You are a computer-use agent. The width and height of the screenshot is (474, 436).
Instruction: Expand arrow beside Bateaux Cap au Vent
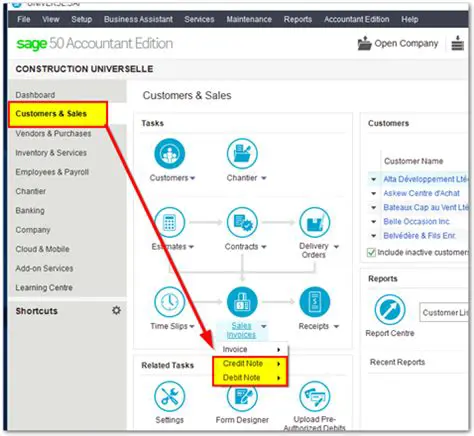[x=374, y=208]
